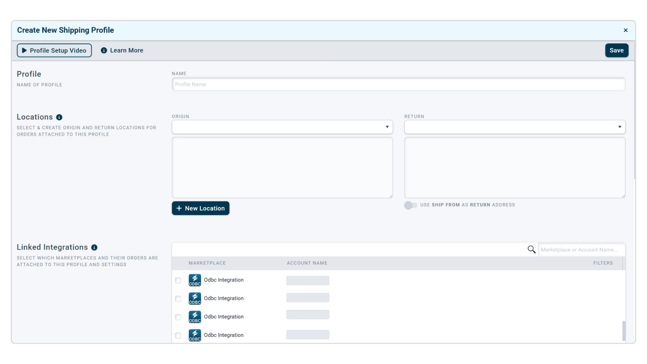The image size is (647, 364).
Task: Open the Return location dropdown
Action: point(515,127)
